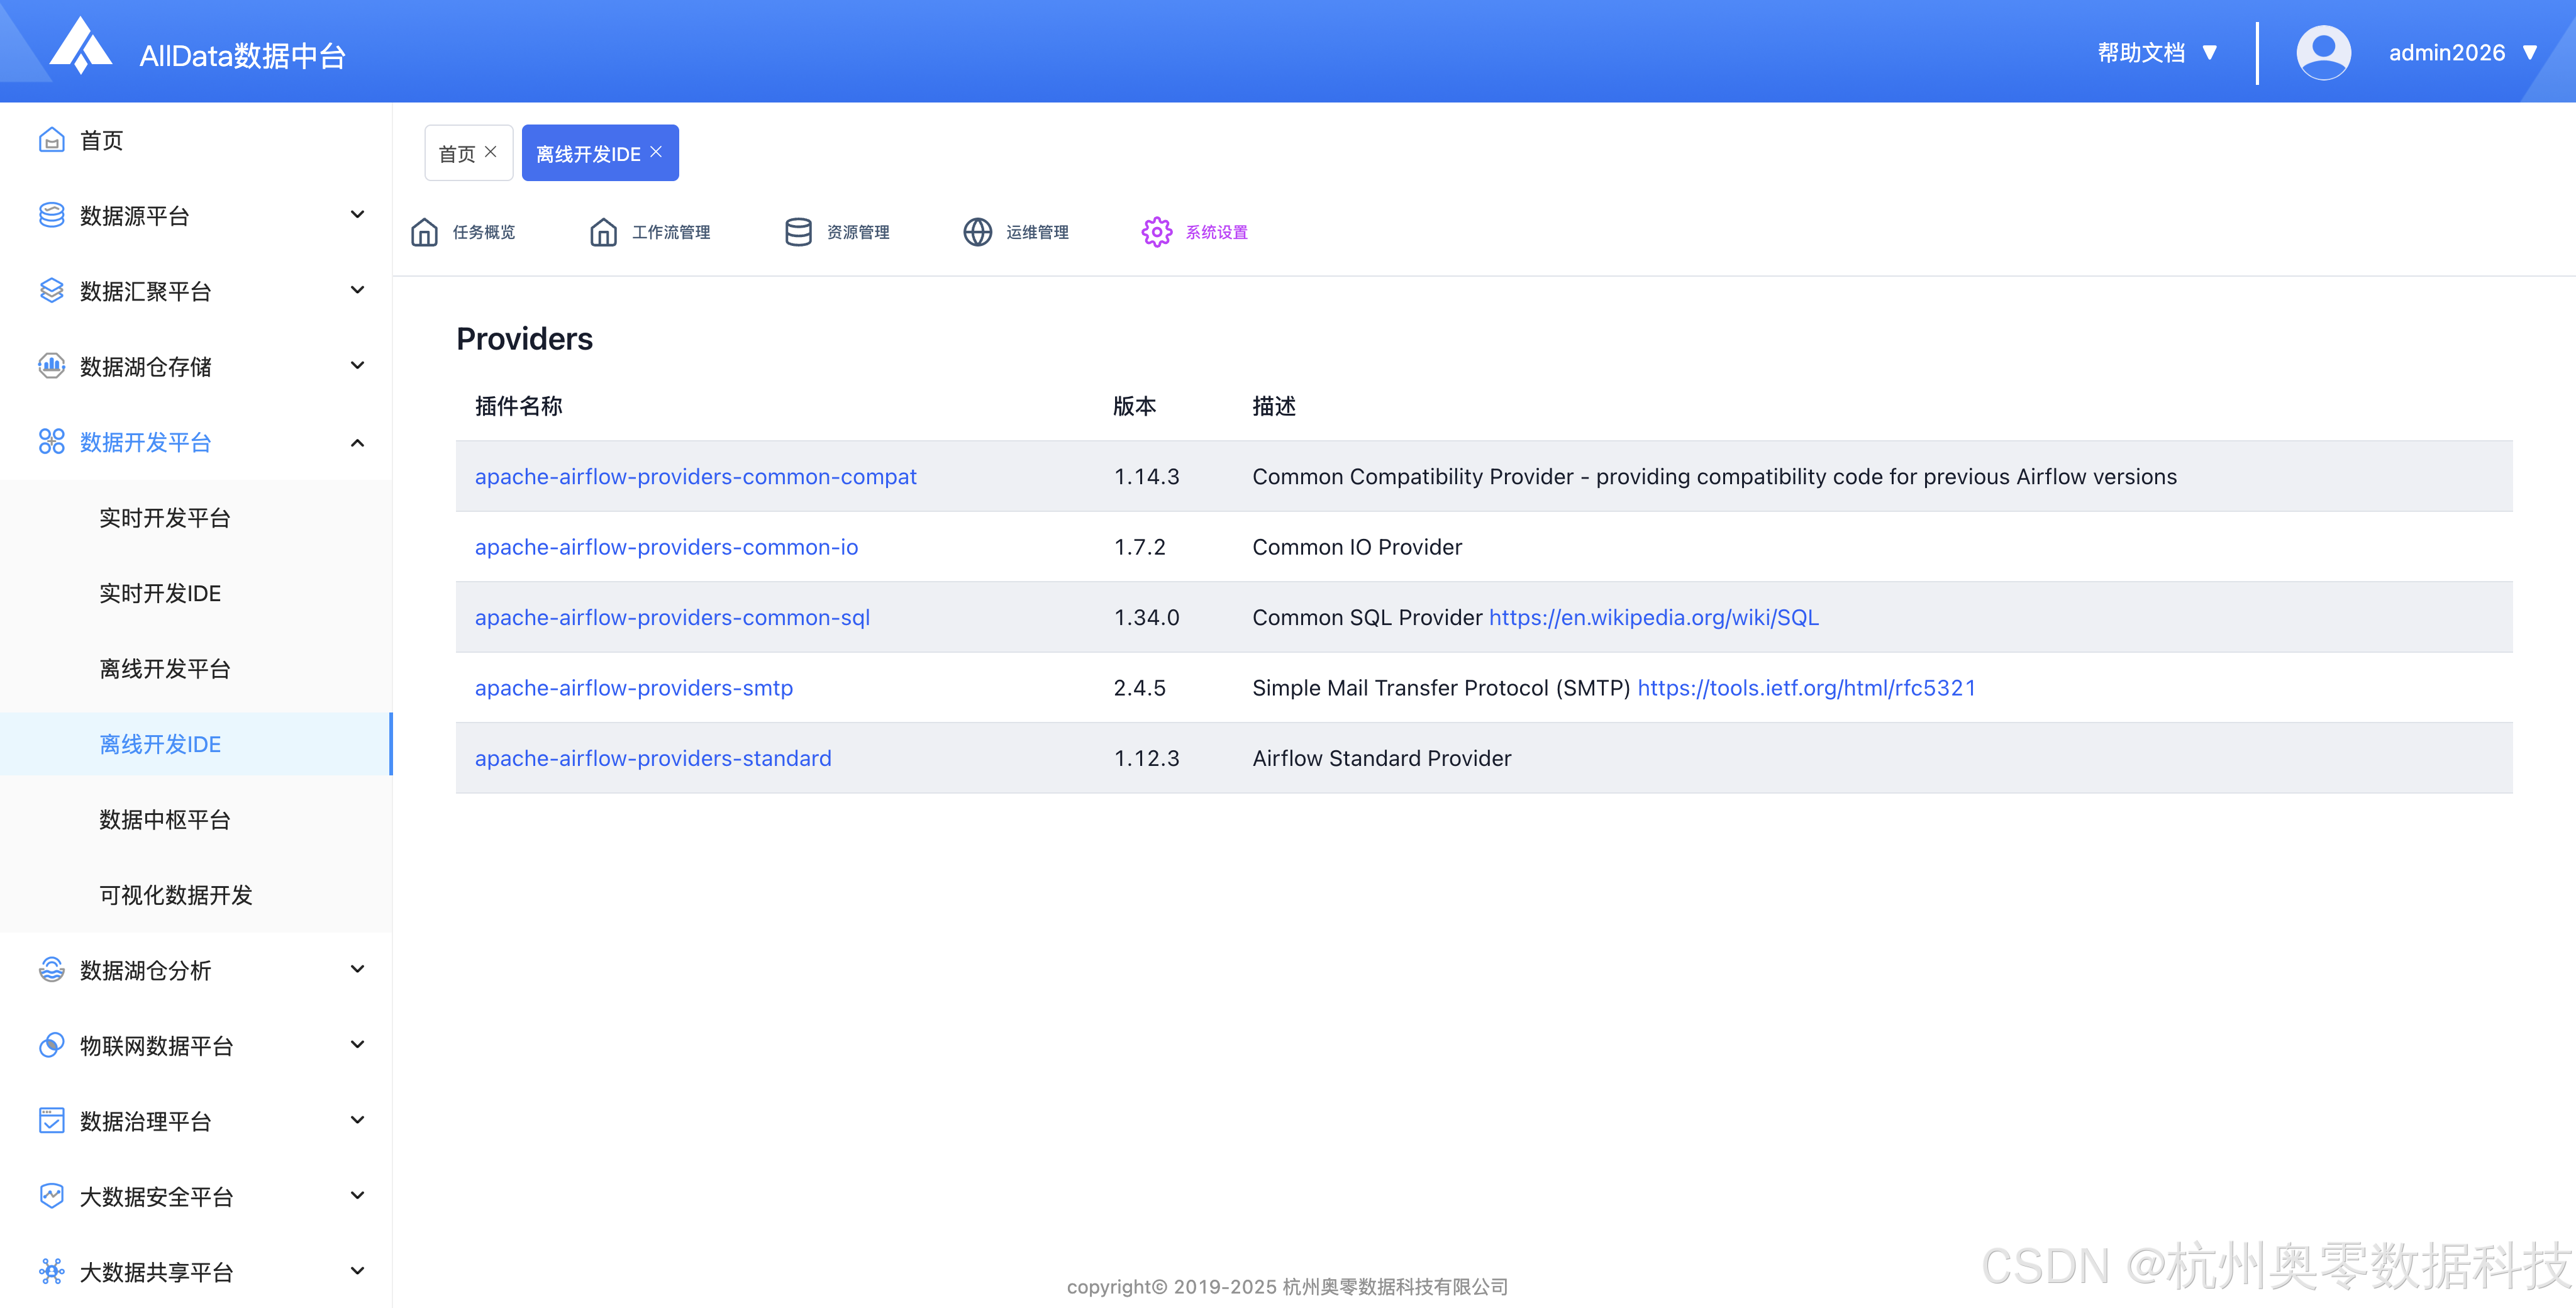Open the 系统设置 gear icon
Image resolution: width=2576 pixels, height=1308 pixels.
[1156, 232]
